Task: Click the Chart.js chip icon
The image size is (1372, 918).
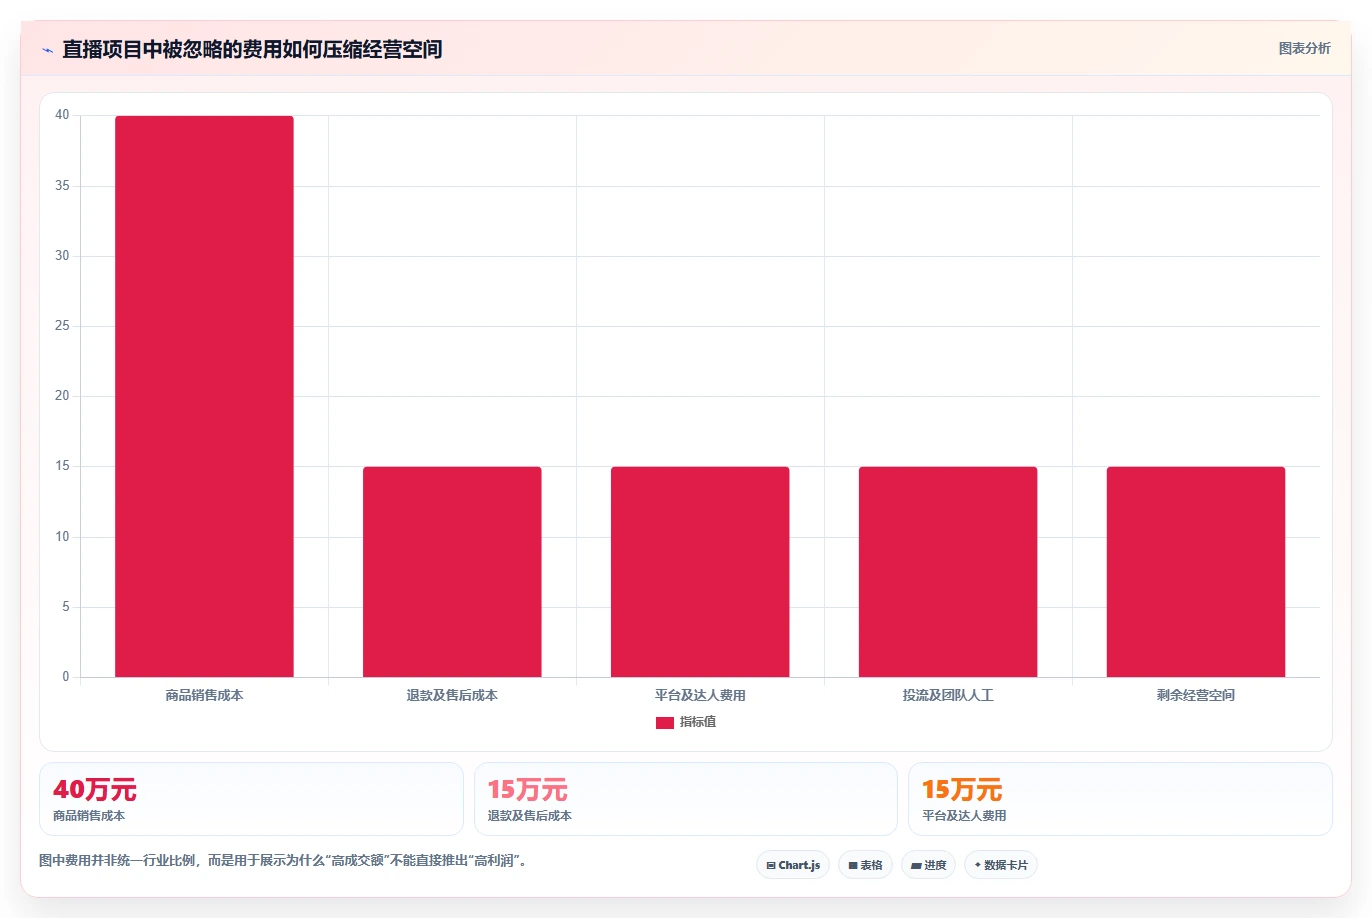Action: click(771, 865)
